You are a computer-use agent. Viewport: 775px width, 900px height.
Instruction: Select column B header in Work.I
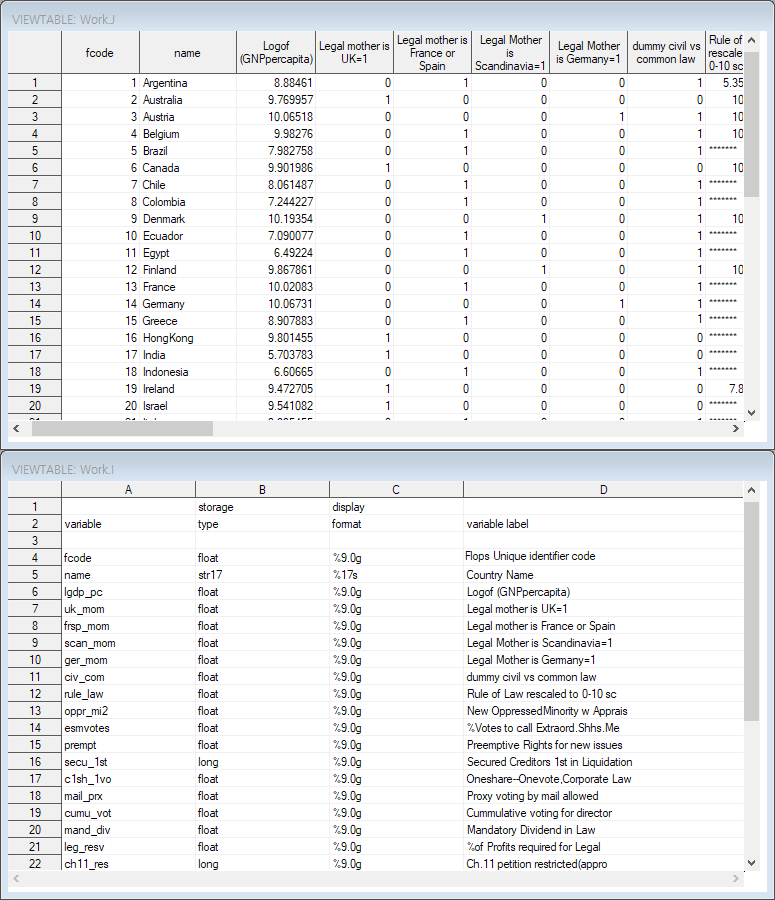262,490
